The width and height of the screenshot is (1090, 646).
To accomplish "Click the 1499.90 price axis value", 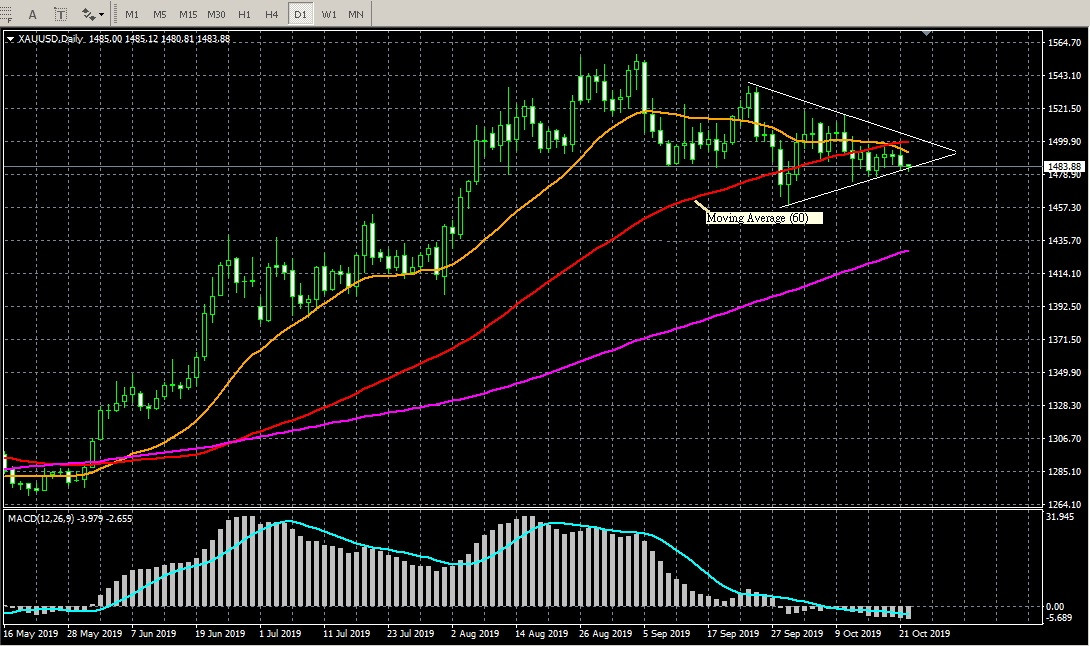I will coord(1064,141).
